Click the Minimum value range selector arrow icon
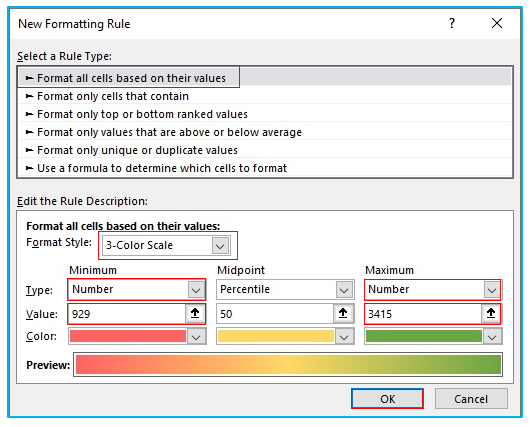 pos(195,314)
